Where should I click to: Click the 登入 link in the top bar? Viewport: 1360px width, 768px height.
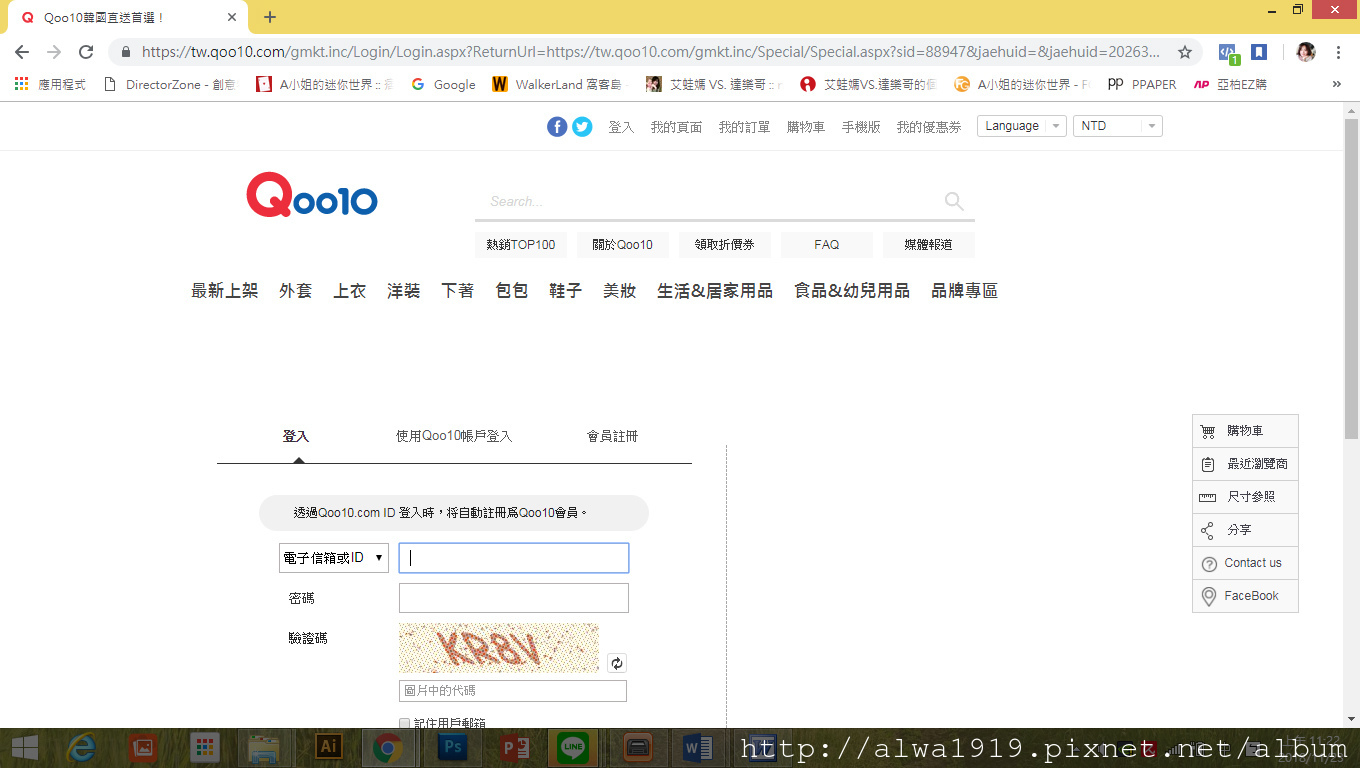coord(621,127)
